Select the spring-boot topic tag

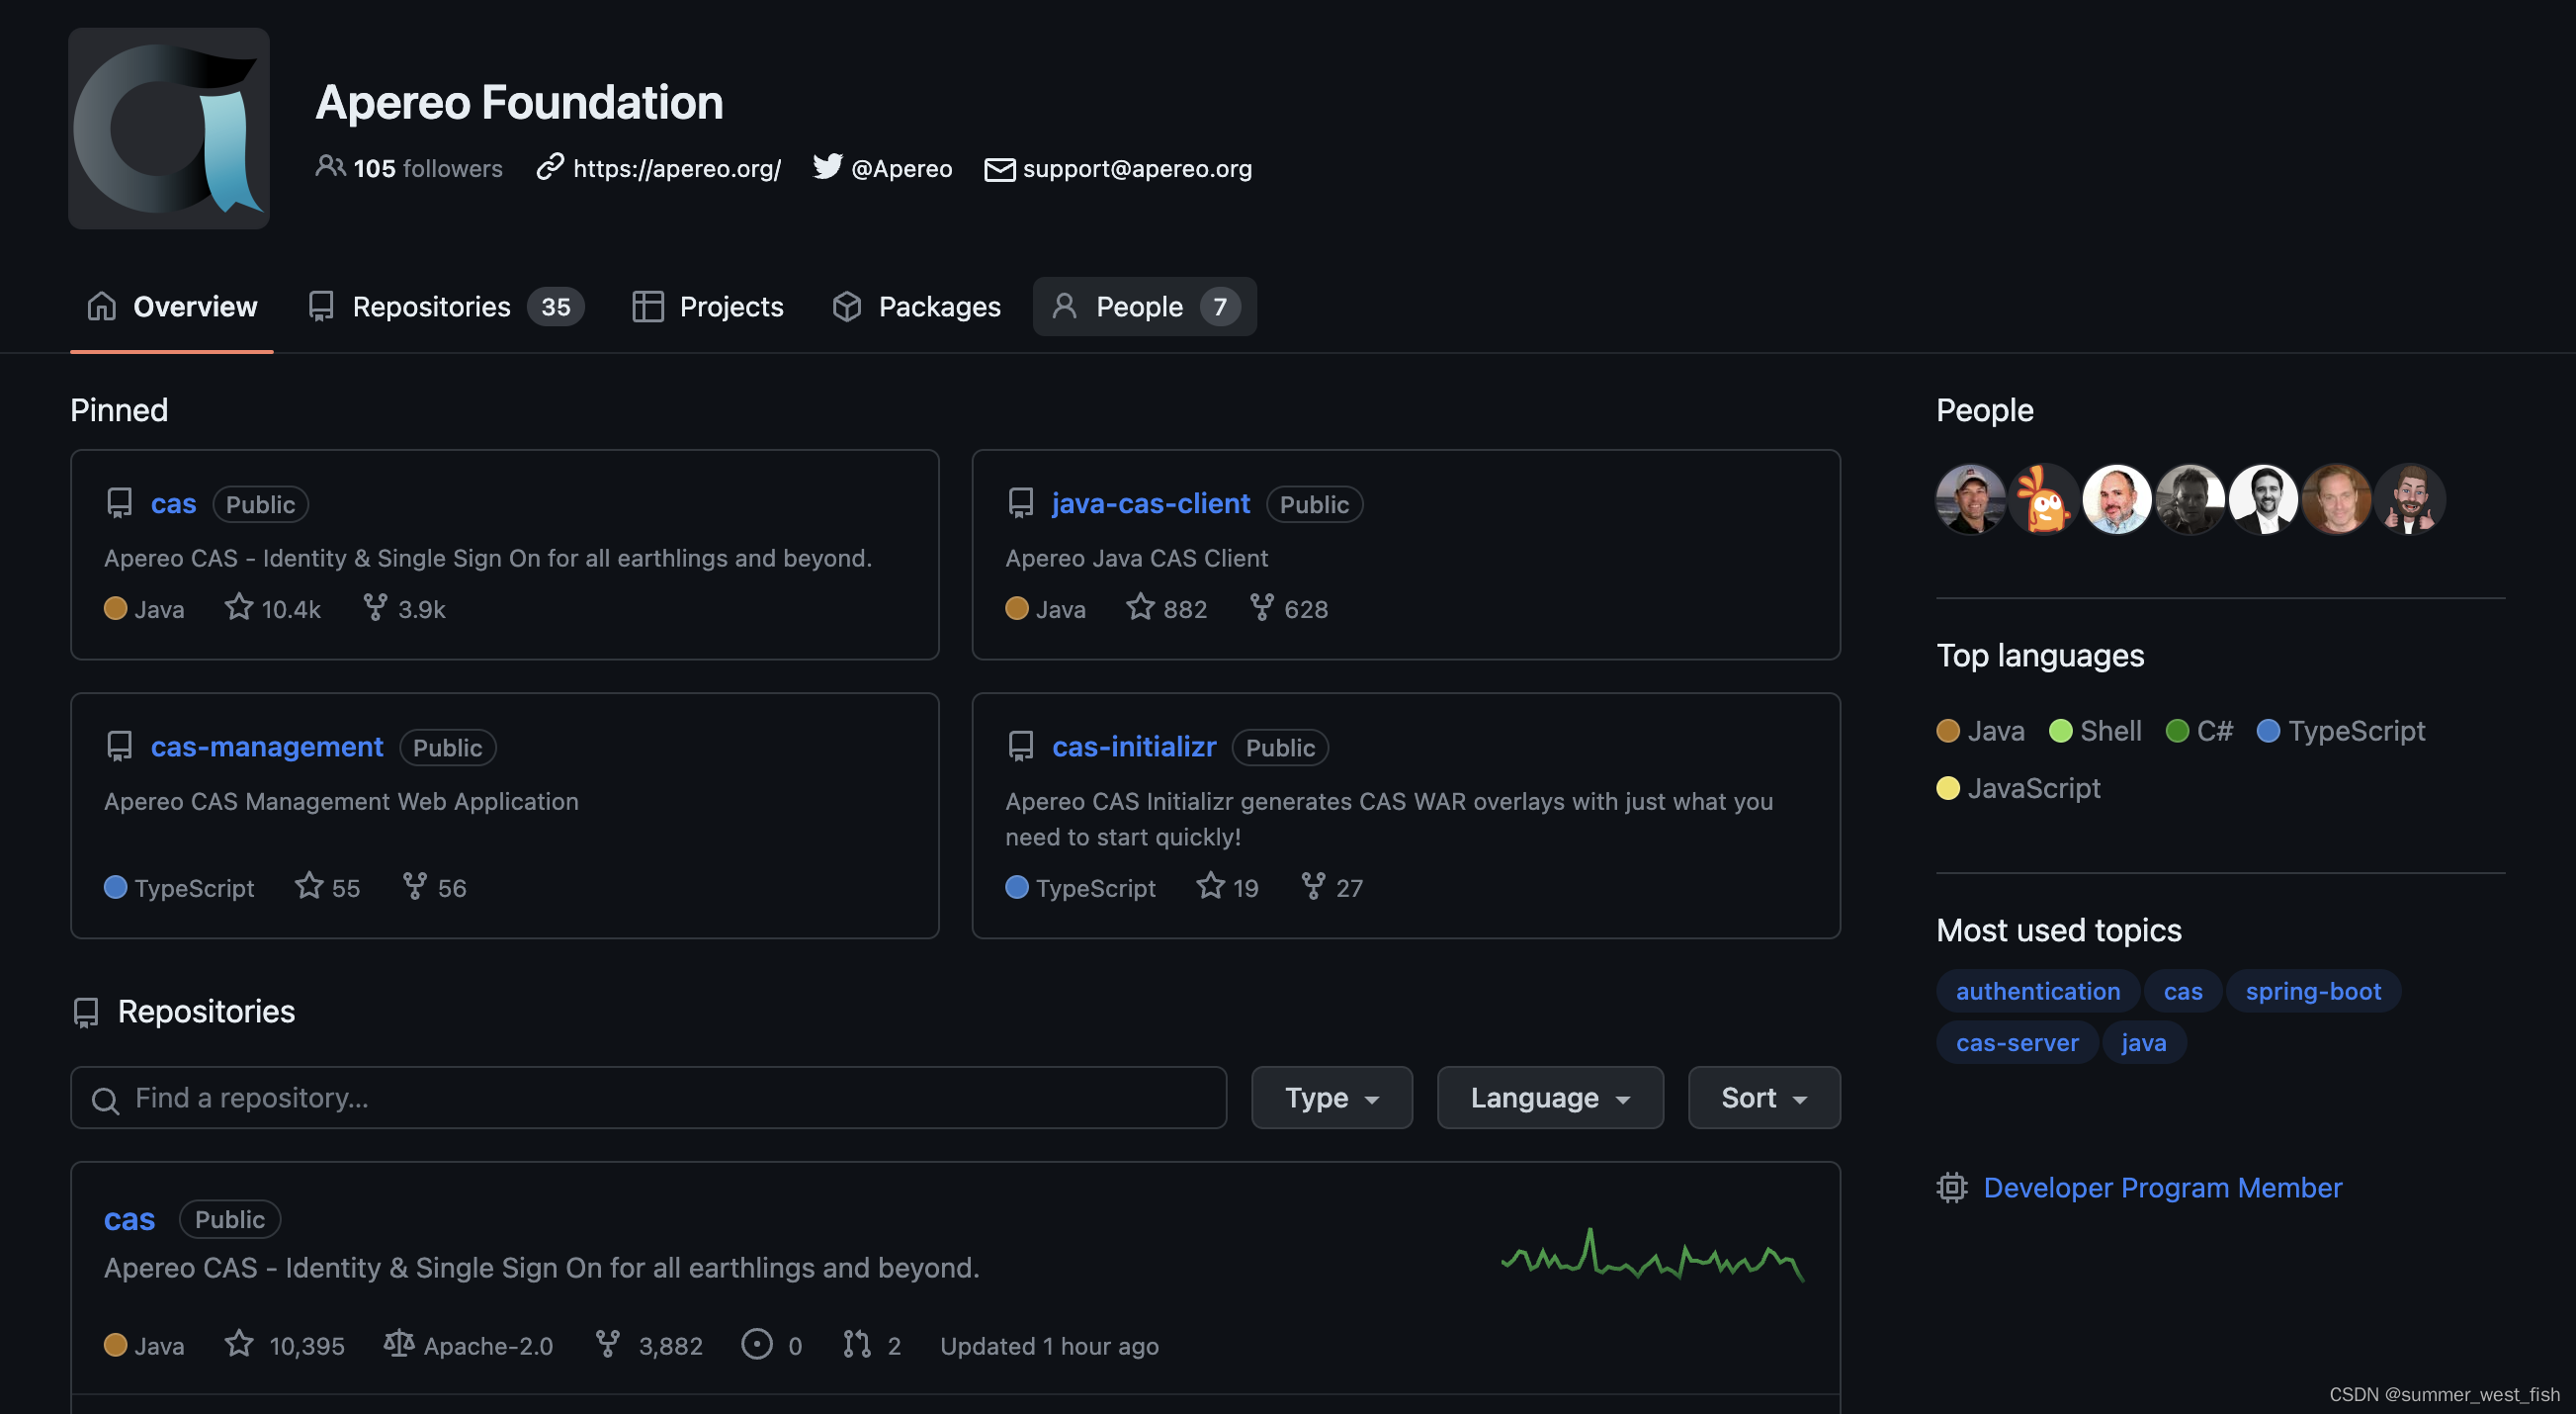tap(2312, 991)
